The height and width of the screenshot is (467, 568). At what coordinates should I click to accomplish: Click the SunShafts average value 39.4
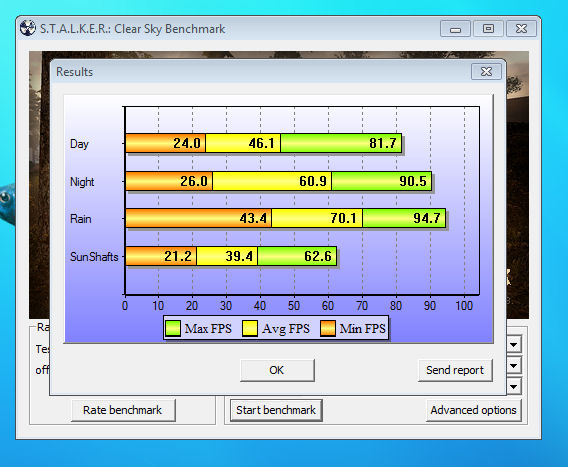(x=239, y=256)
